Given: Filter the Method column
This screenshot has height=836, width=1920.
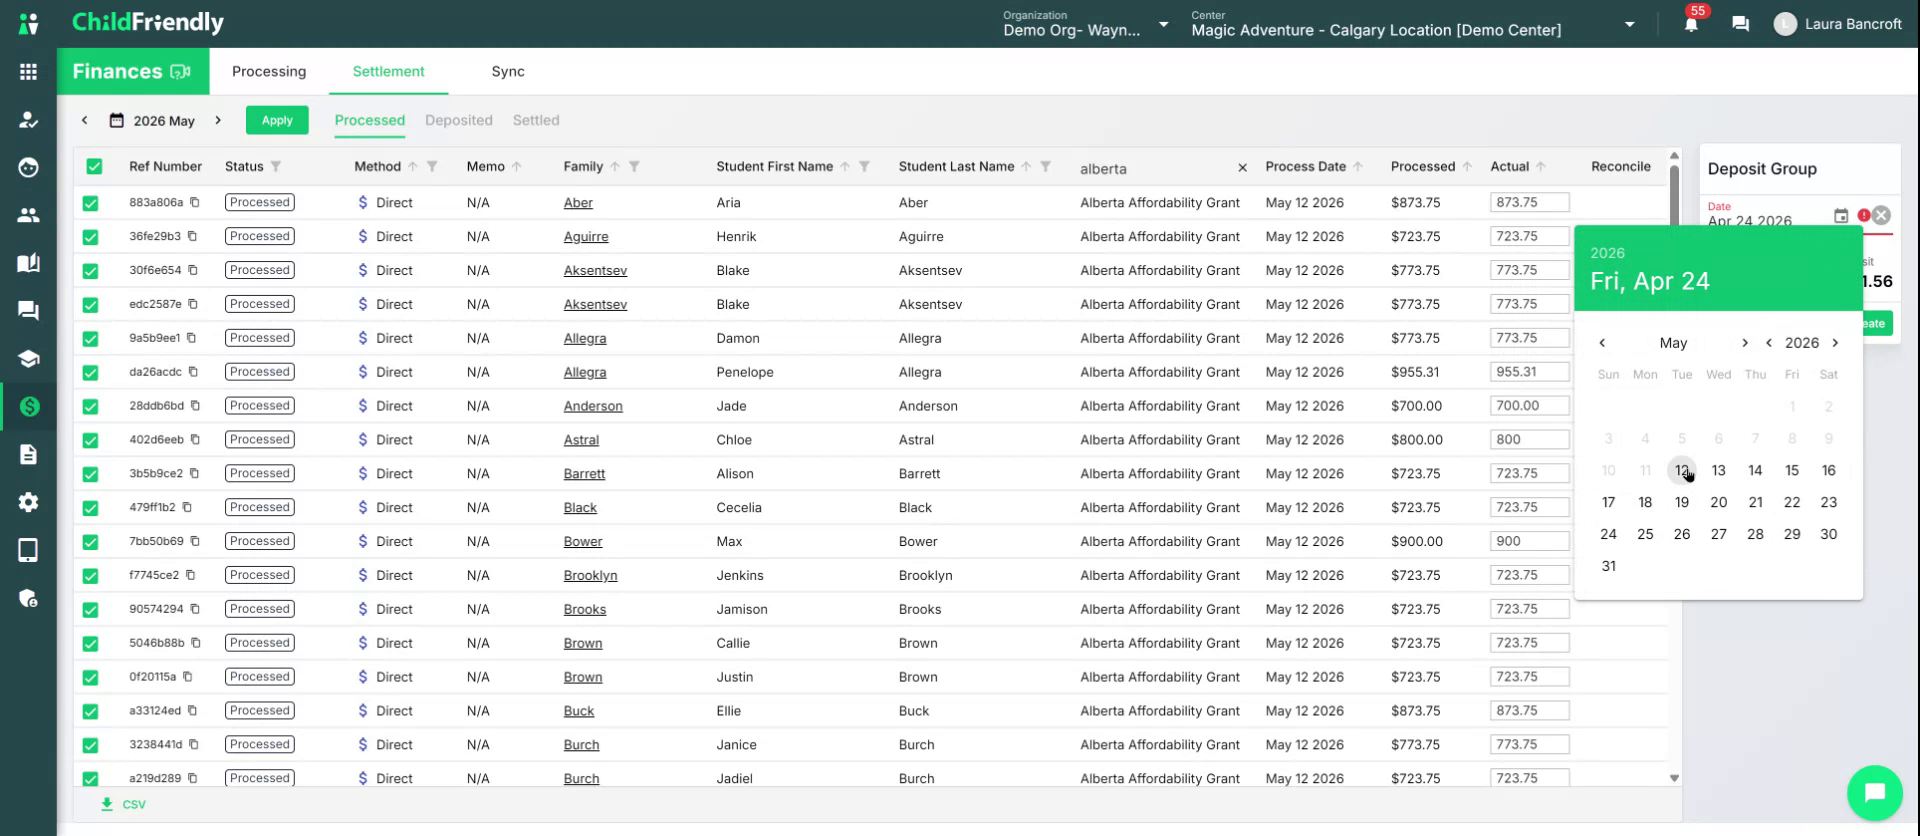Looking at the screenshot, I should (x=432, y=167).
